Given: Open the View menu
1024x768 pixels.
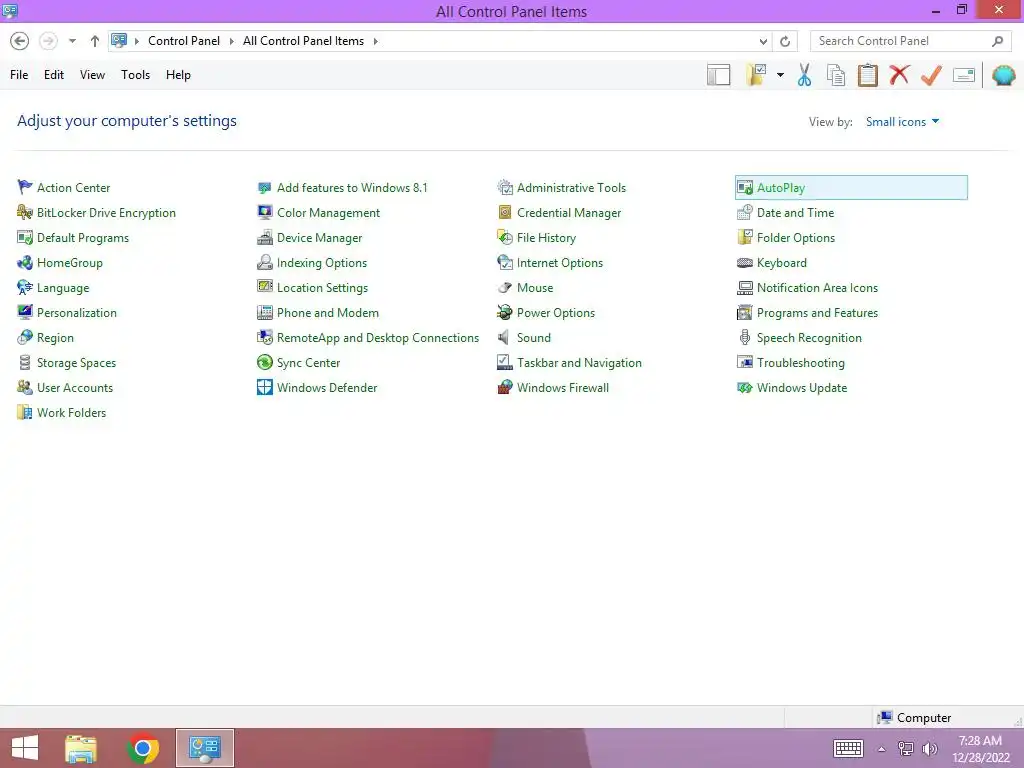Looking at the screenshot, I should click(92, 75).
